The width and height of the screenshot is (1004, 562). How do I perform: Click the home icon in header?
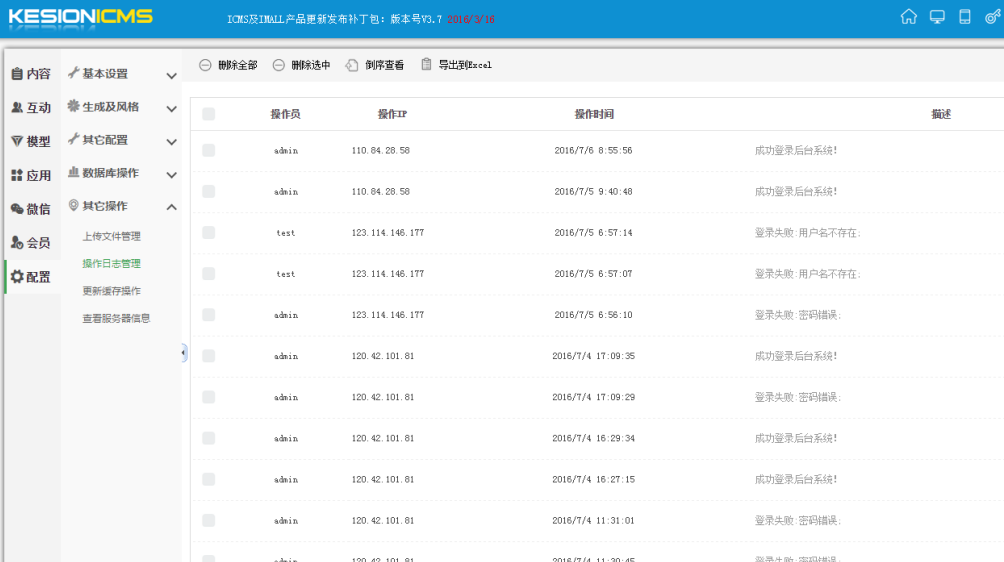908,17
